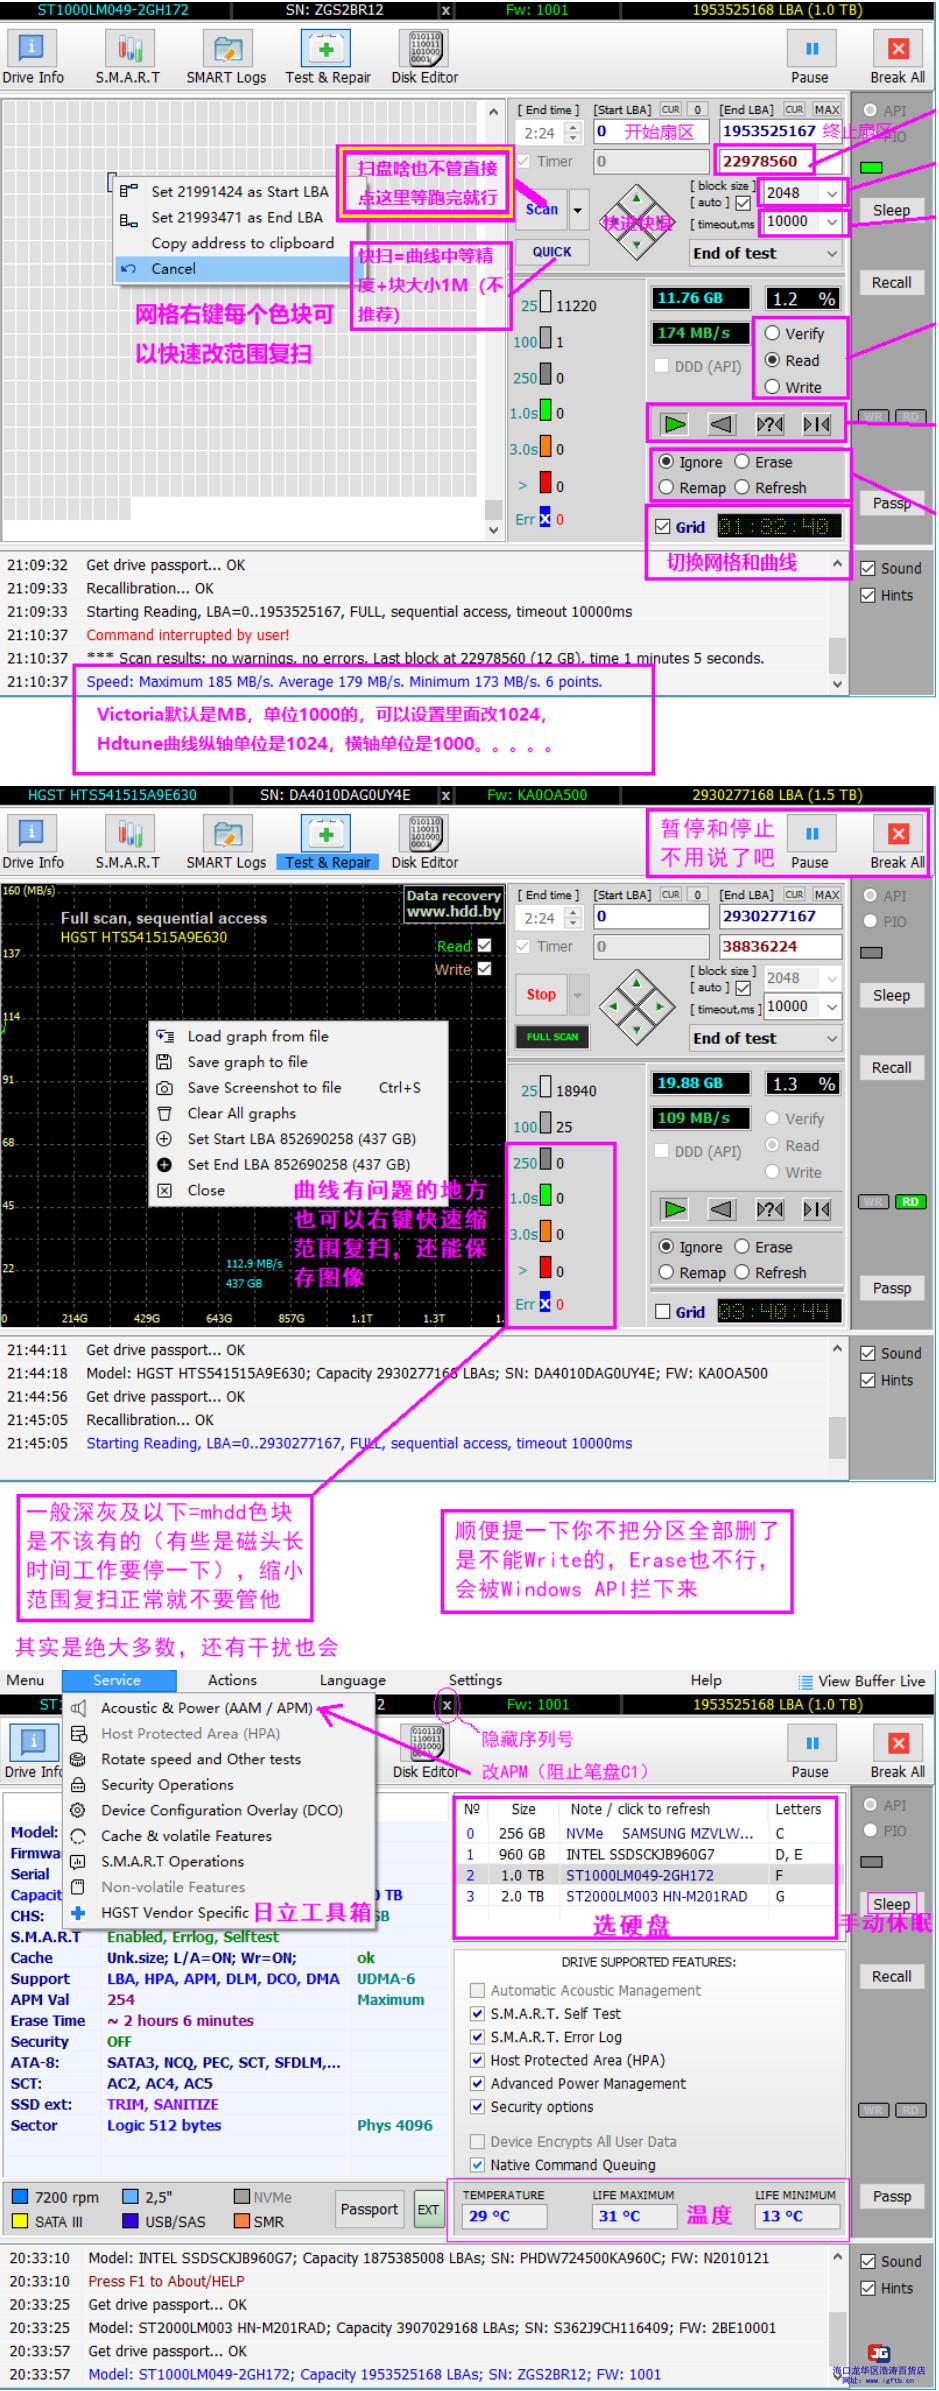
Task: Pause the HGST full scan
Action: [810, 842]
